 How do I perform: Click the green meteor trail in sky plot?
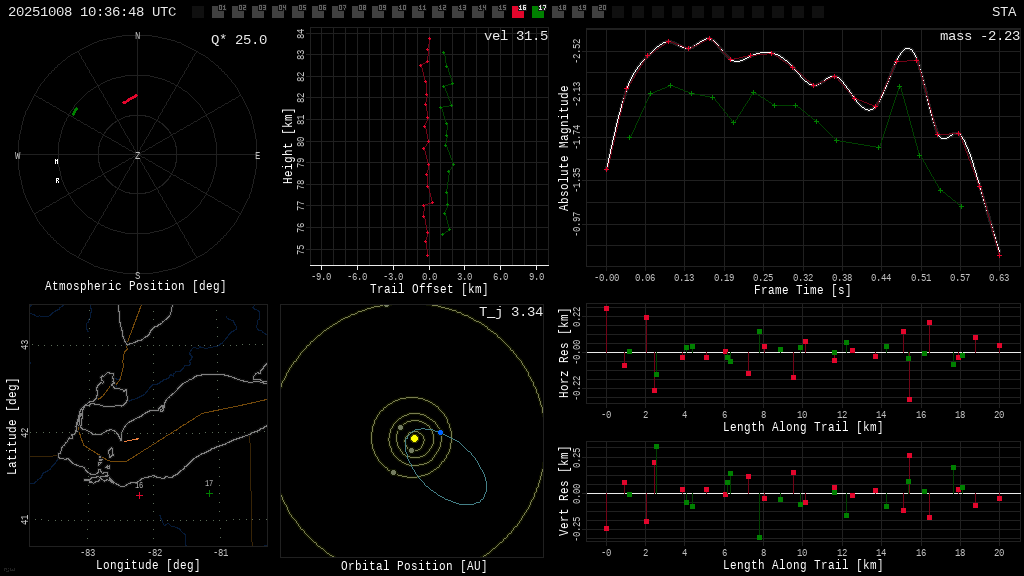pyautogui.click(x=75, y=111)
